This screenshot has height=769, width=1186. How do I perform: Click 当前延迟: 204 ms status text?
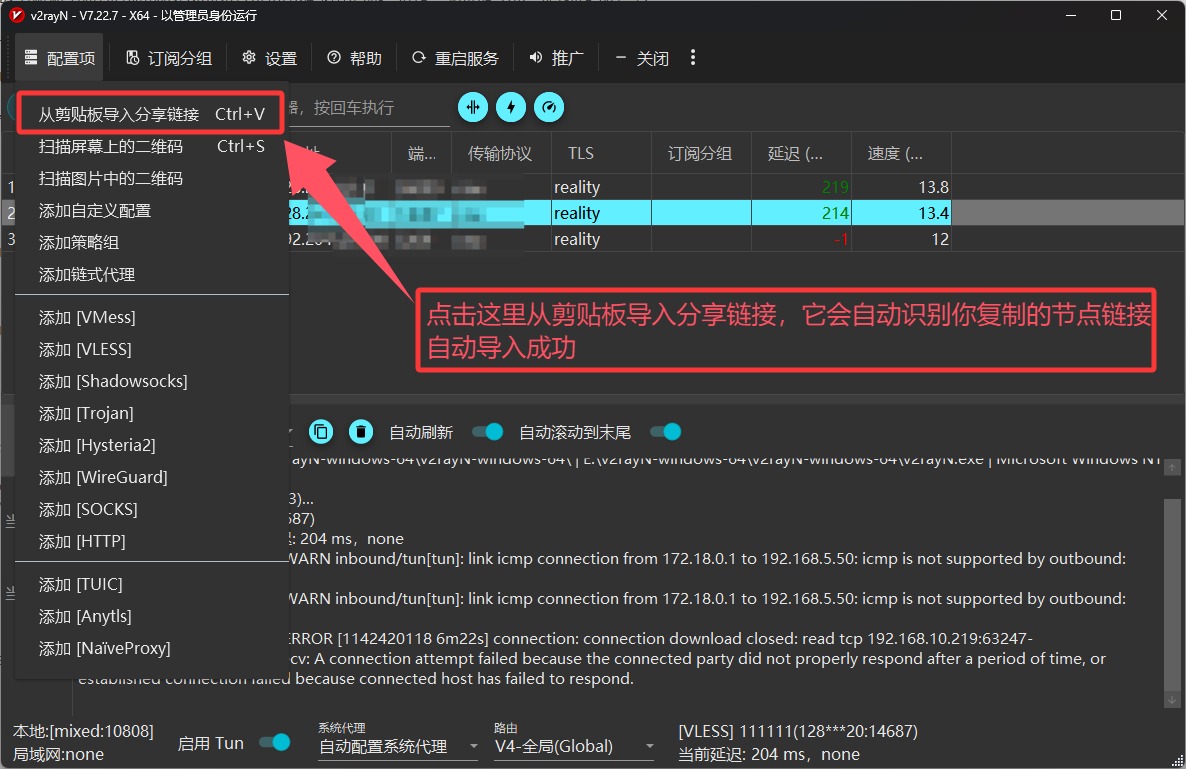[768, 755]
